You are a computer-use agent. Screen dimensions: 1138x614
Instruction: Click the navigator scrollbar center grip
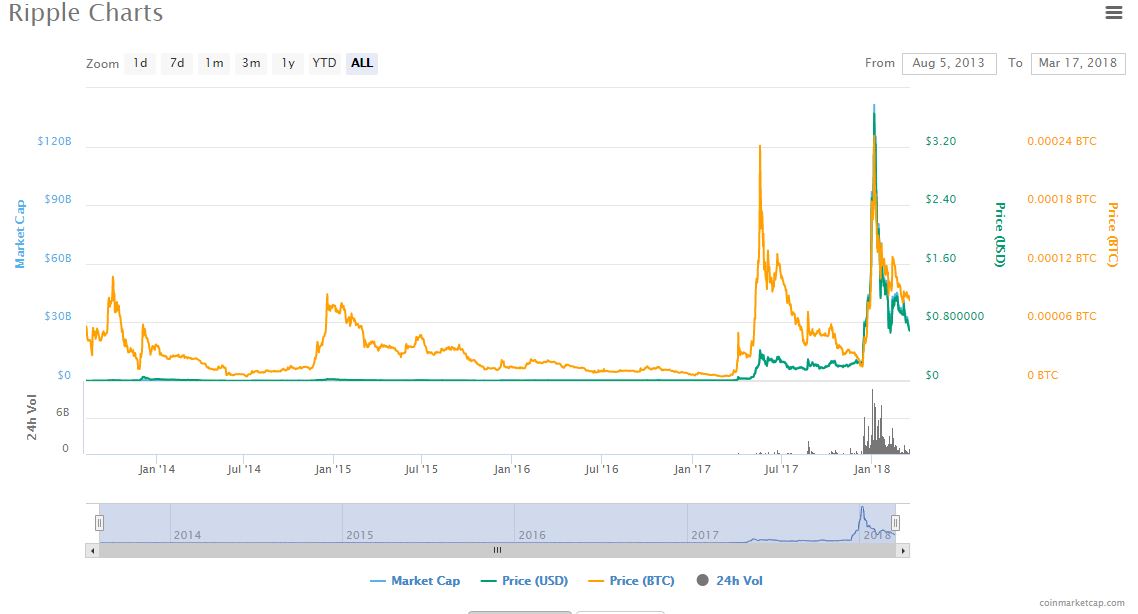point(497,550)
